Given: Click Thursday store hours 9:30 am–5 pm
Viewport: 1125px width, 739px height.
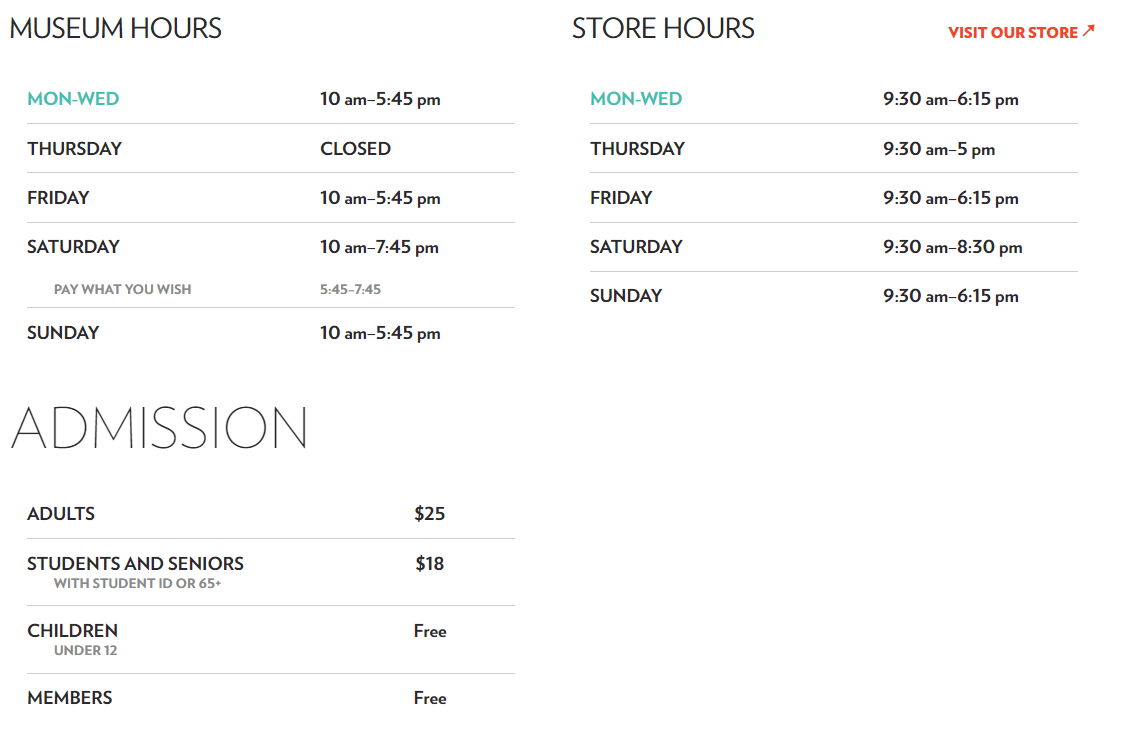Looking at the screenshot, I should coord(938,149).
